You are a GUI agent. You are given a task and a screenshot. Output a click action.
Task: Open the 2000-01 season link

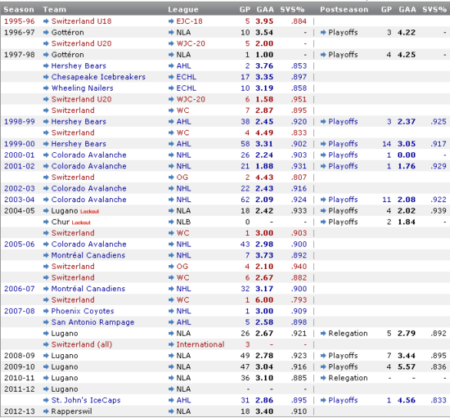click(19, 155)
